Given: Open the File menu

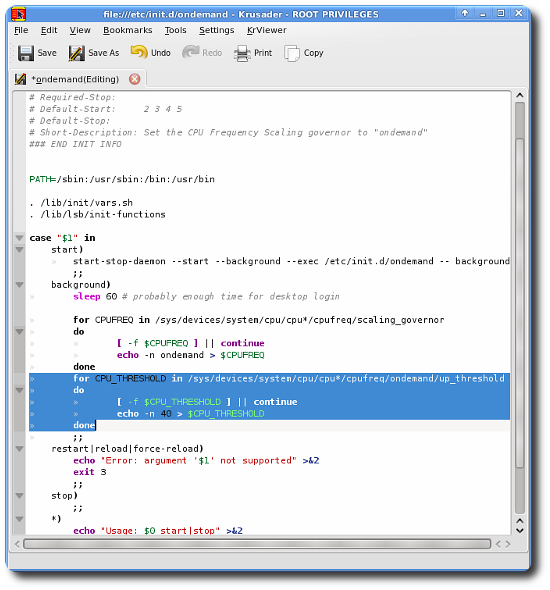Looking at the screenshot, I should click(x=21, y=30).
